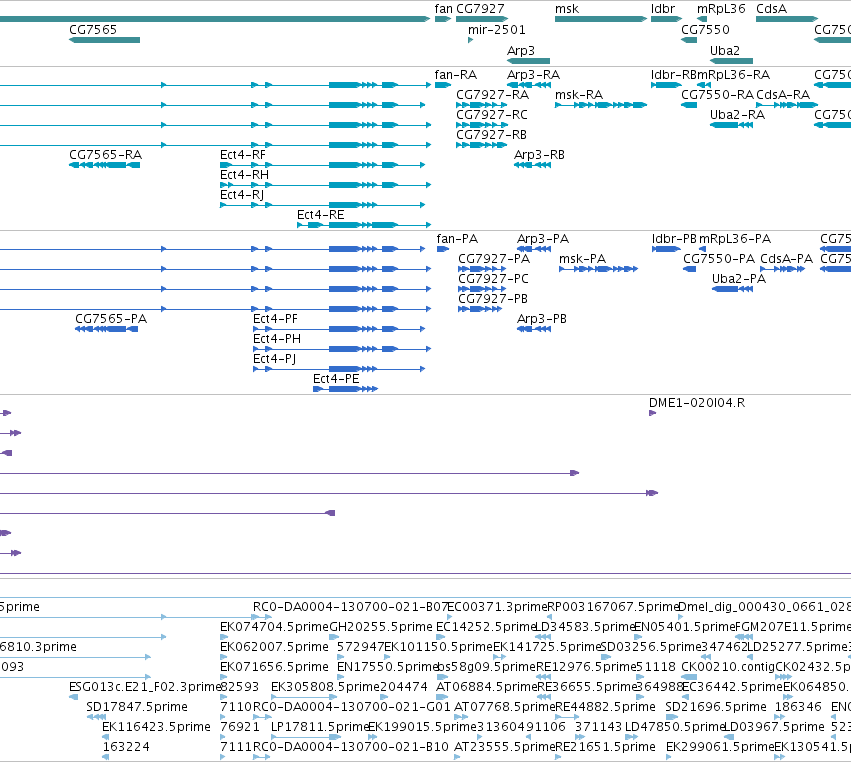This screenshot has width=851, height=762.
Task: Click the CG7550-RA transcript
Action: [x=689, y=105]
